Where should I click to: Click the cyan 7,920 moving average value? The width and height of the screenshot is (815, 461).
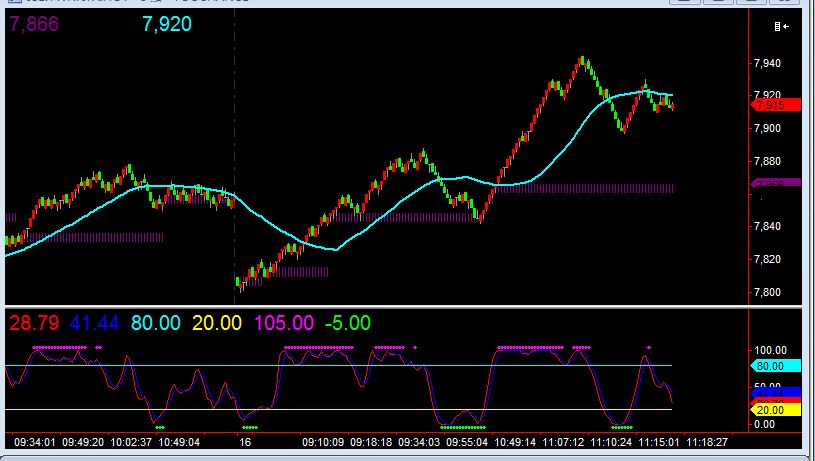tap(167, 24)
